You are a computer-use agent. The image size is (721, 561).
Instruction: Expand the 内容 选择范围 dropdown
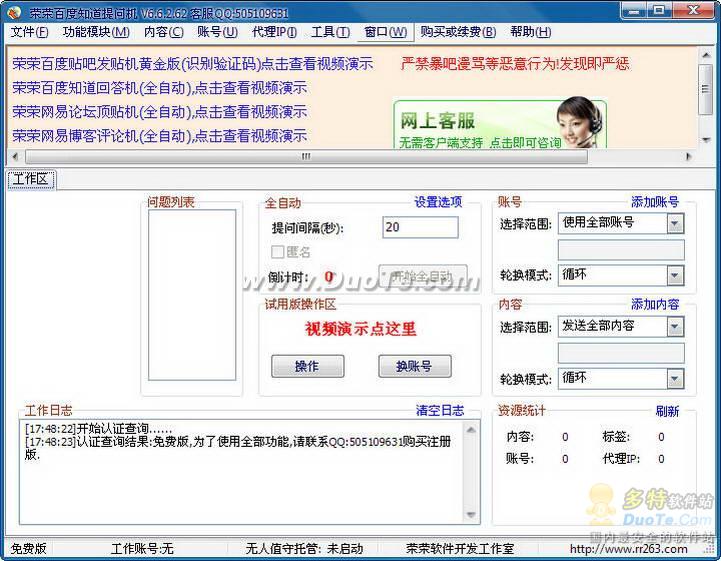[675, 327]
